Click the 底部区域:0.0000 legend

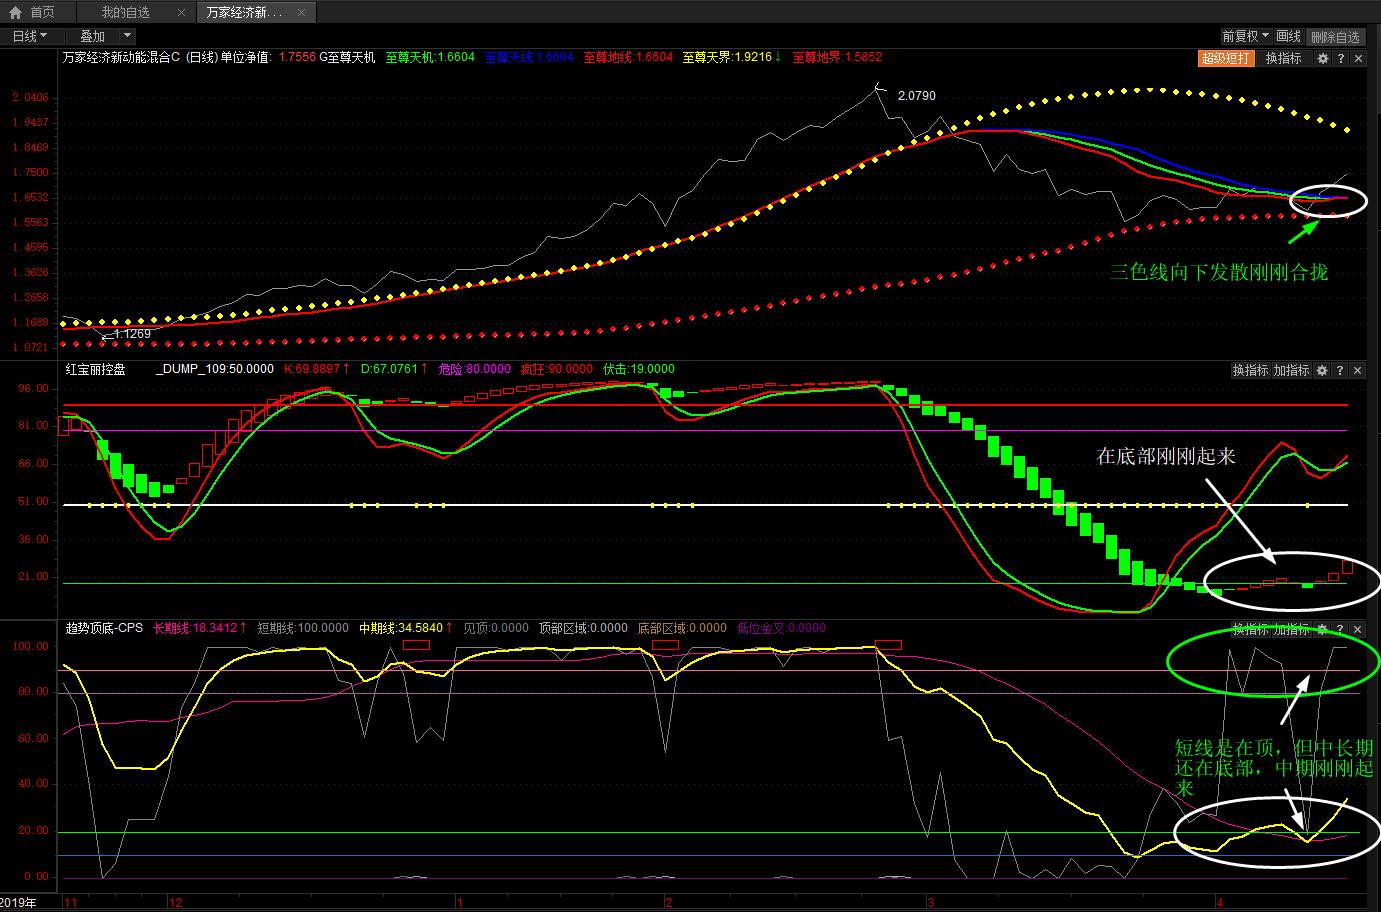[683, 628]
